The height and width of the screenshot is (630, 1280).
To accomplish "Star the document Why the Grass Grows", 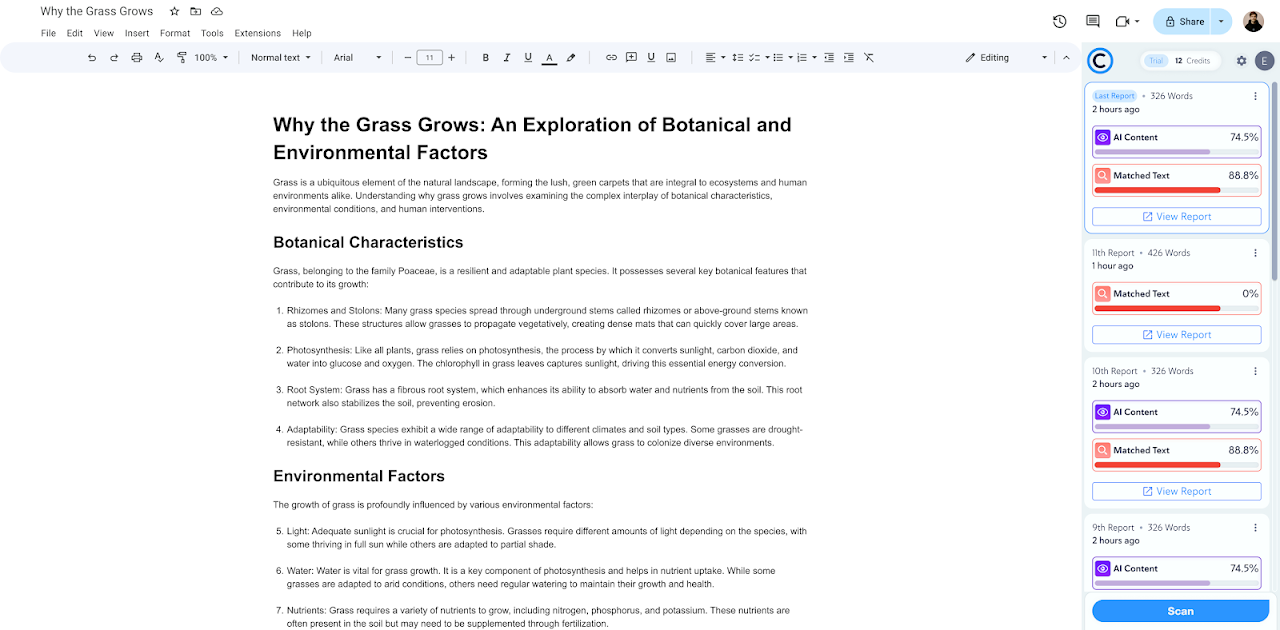I will [174, 11].
